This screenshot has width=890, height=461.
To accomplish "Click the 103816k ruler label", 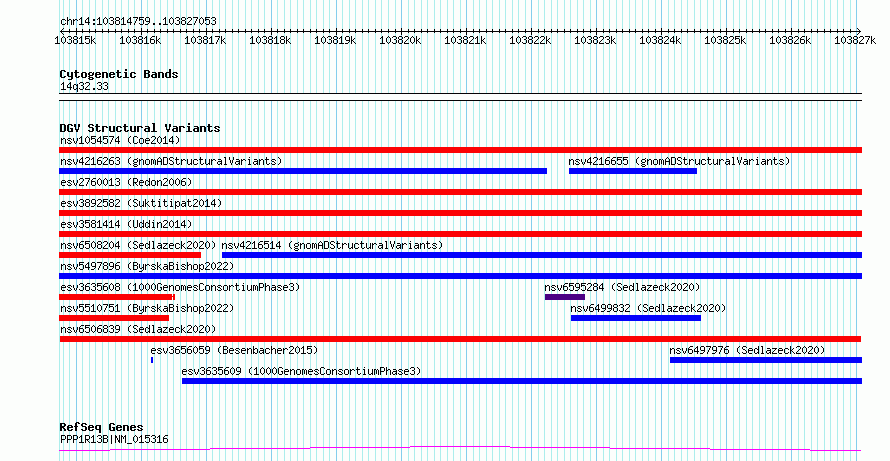I will pyautogui.click(x=140, y=40).
